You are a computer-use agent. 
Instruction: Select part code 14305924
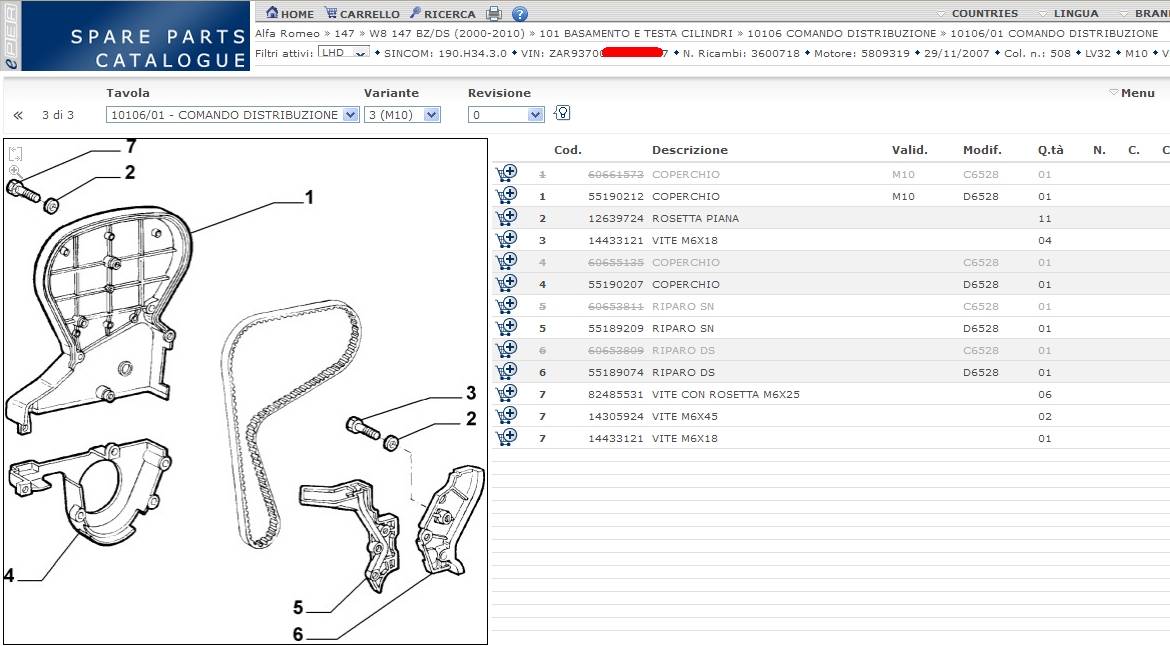(x=616, y=416)
